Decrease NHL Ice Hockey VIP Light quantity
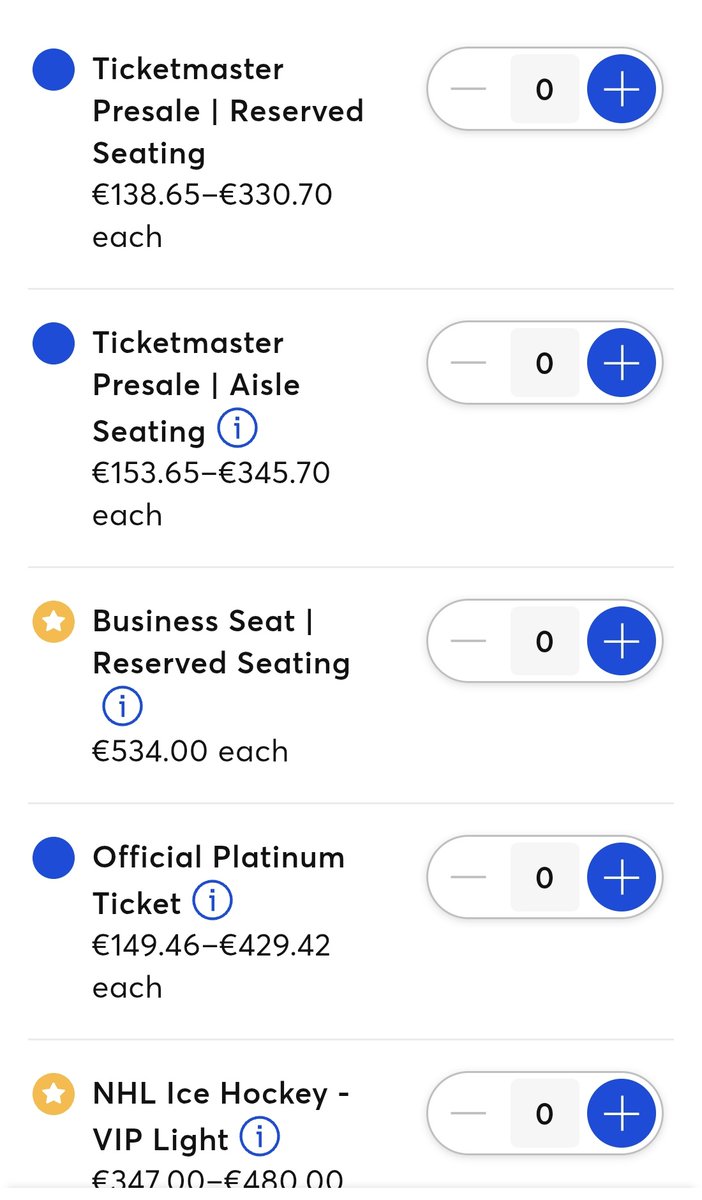The height and width of the screenshot is (1200, 702). [x=468, y=1113]
